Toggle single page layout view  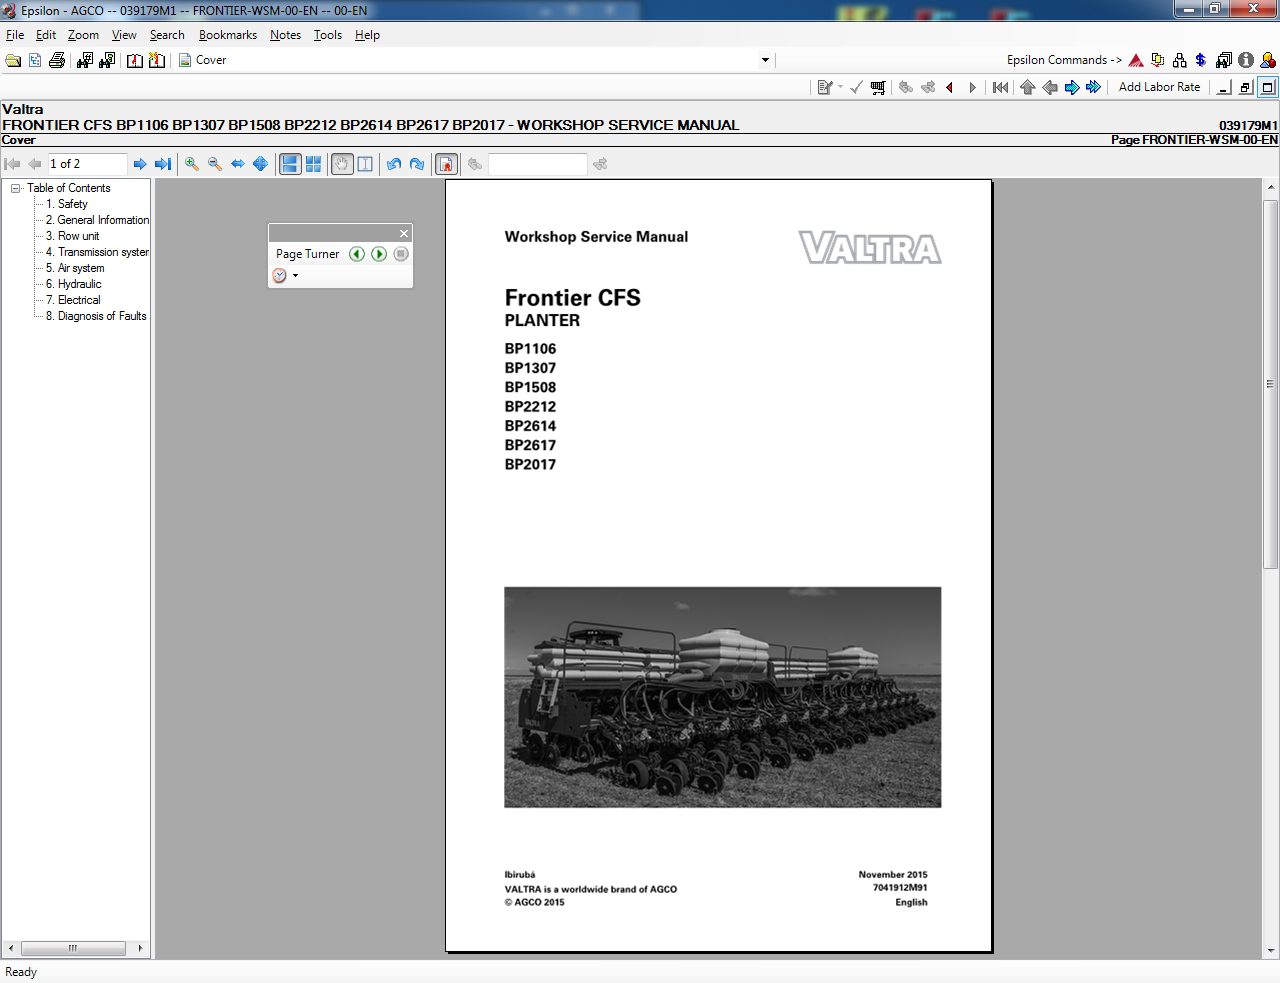pos(290,164)
